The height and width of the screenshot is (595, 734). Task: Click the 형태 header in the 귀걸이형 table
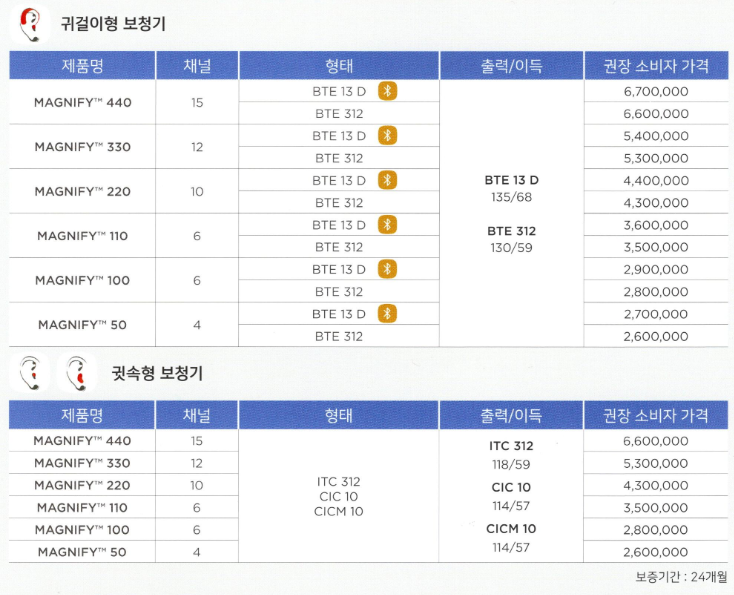(x=339, y=66)
